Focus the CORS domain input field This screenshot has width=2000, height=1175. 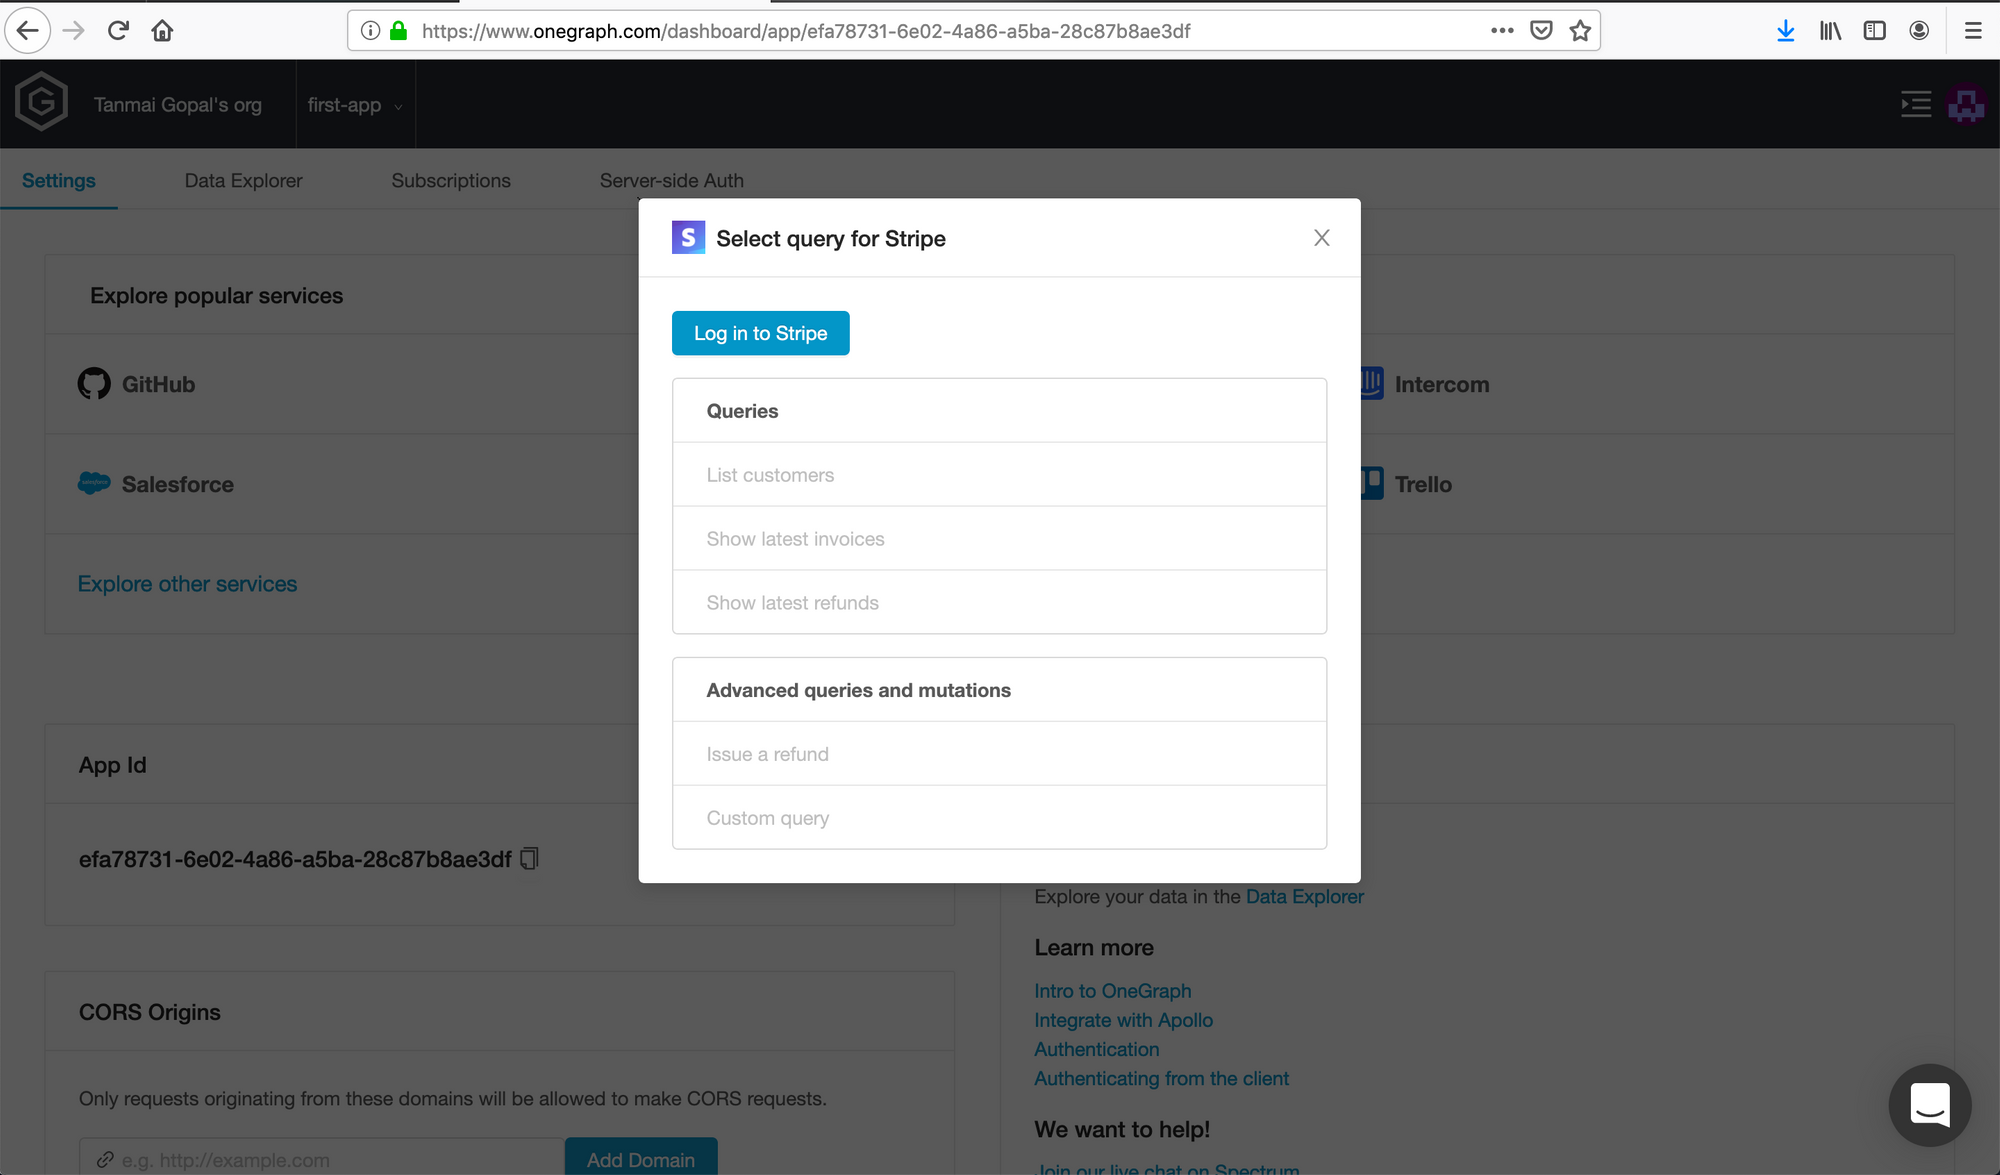coord(322,1158)
